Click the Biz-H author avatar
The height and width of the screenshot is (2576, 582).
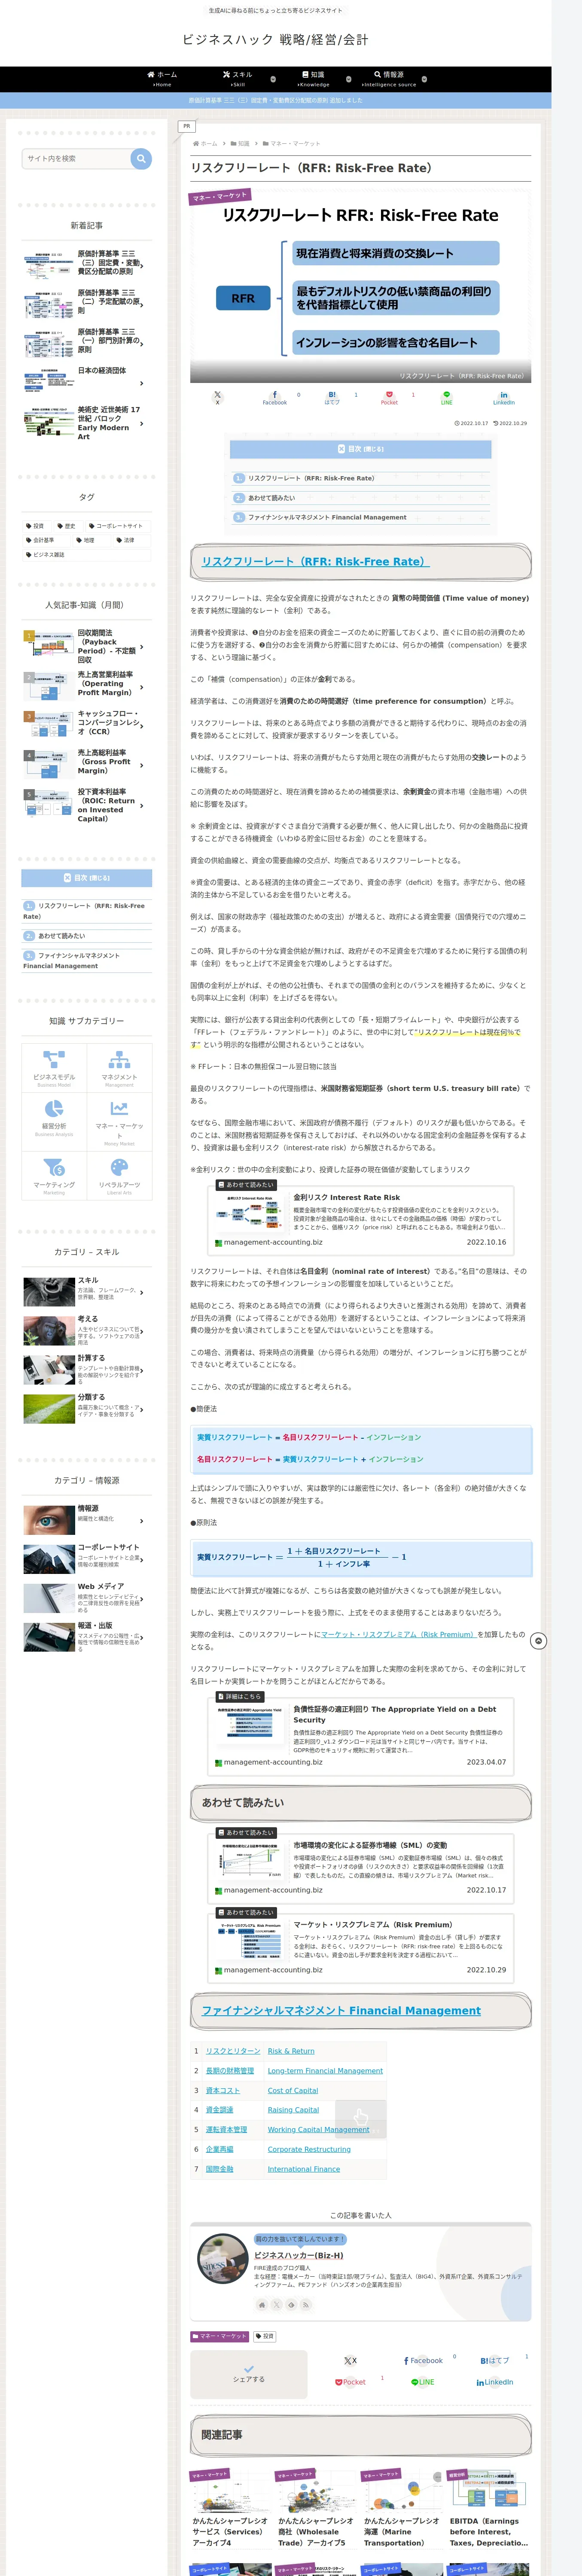tap(223, 2259)
